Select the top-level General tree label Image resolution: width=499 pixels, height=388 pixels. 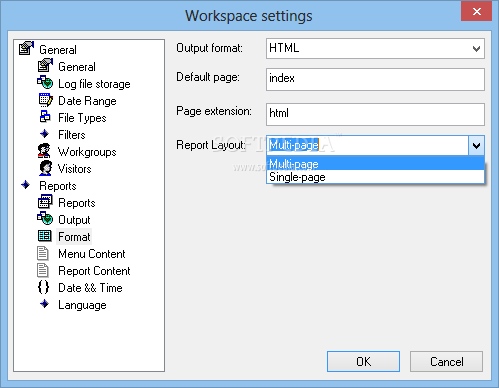coord(58,50)
